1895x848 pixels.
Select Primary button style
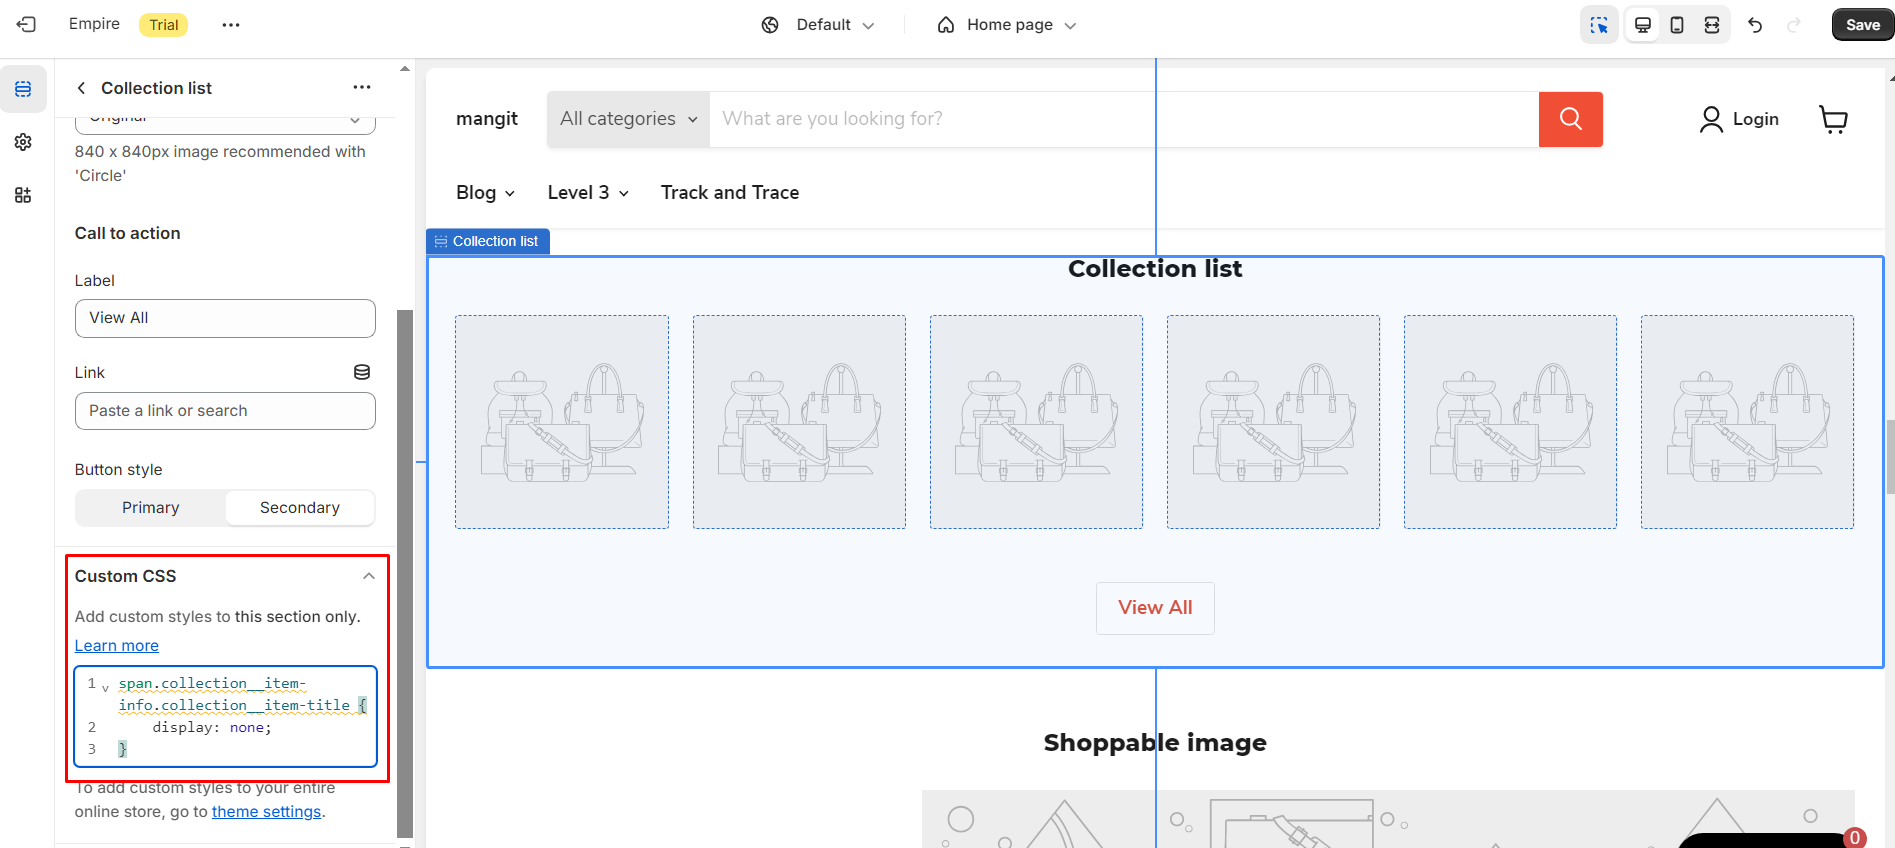150,508
